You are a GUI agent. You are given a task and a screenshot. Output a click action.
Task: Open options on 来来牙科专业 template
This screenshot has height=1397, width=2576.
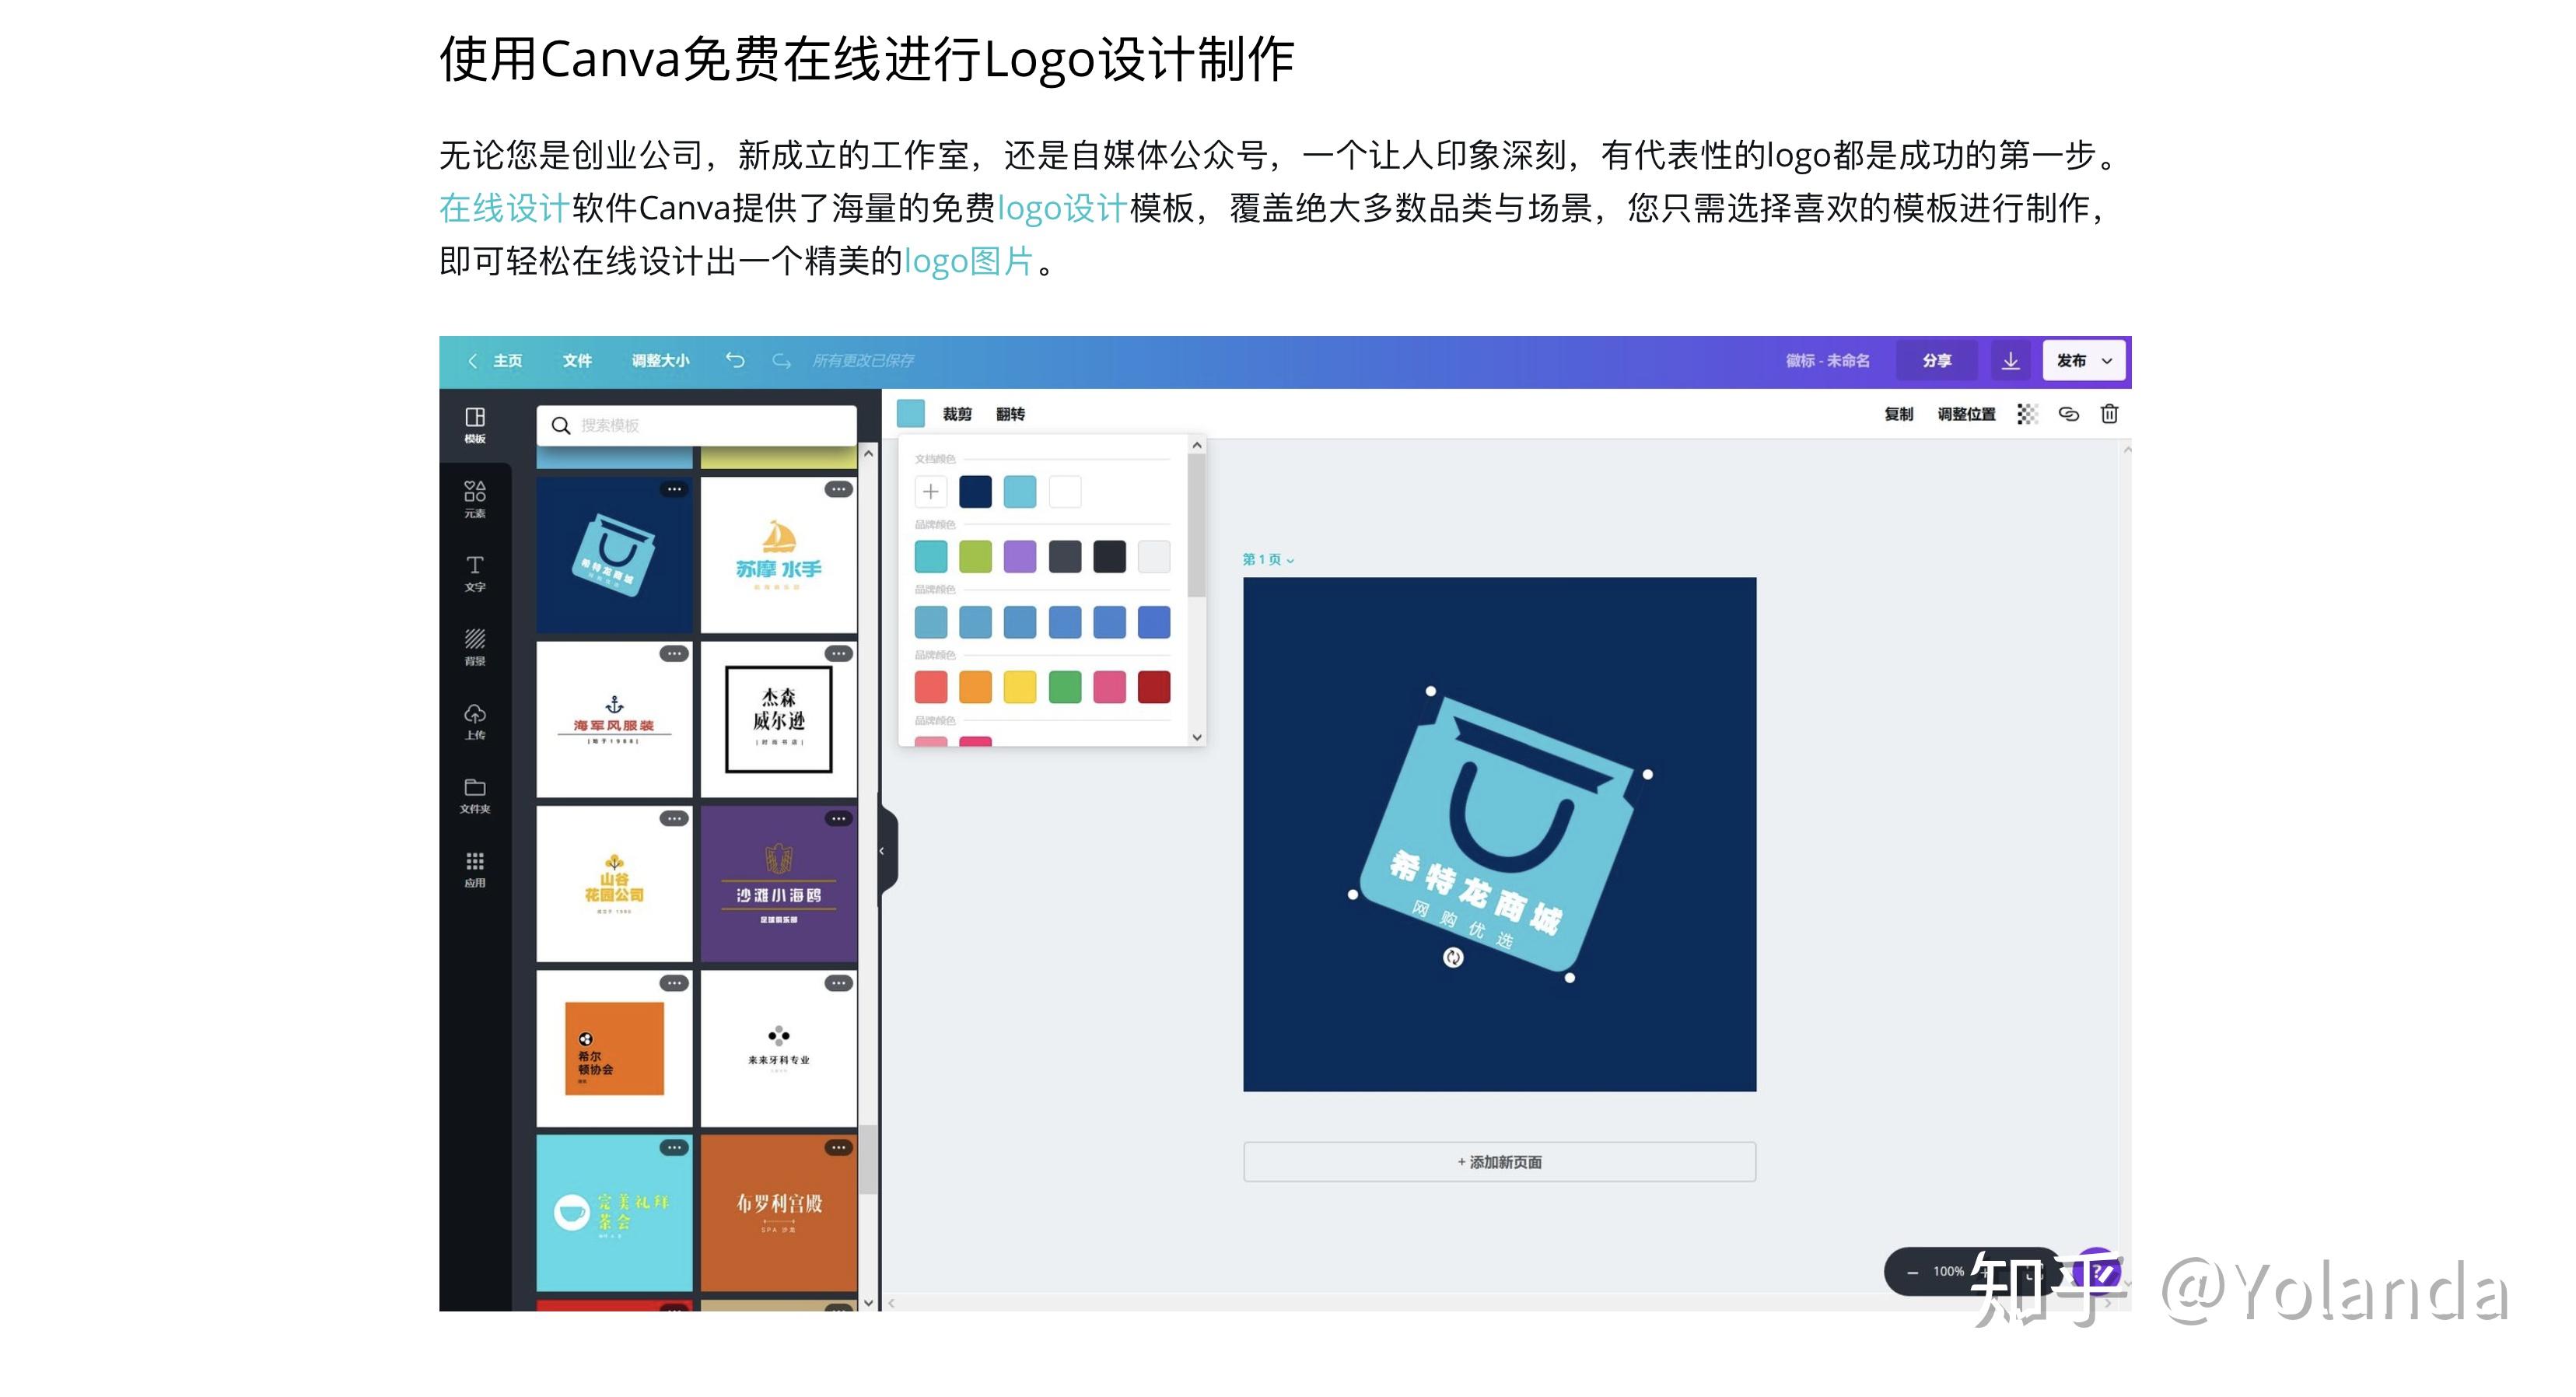click(x=838, y=983)
